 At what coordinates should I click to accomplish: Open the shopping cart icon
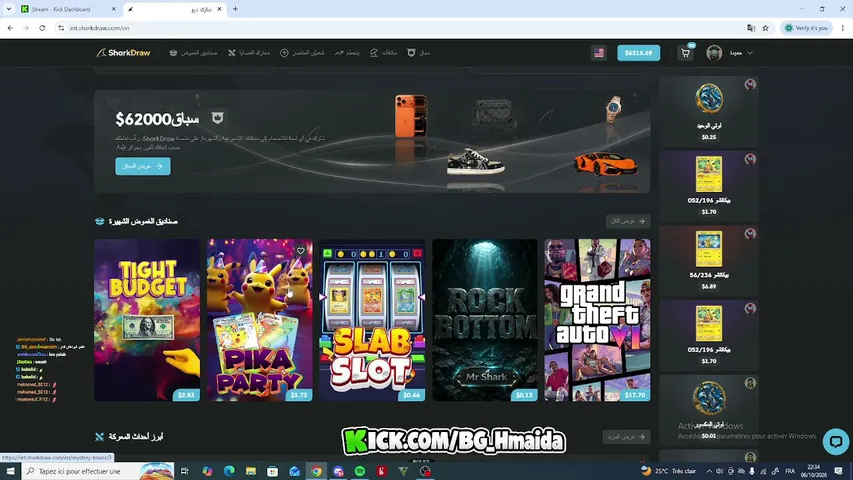point(685,53)
